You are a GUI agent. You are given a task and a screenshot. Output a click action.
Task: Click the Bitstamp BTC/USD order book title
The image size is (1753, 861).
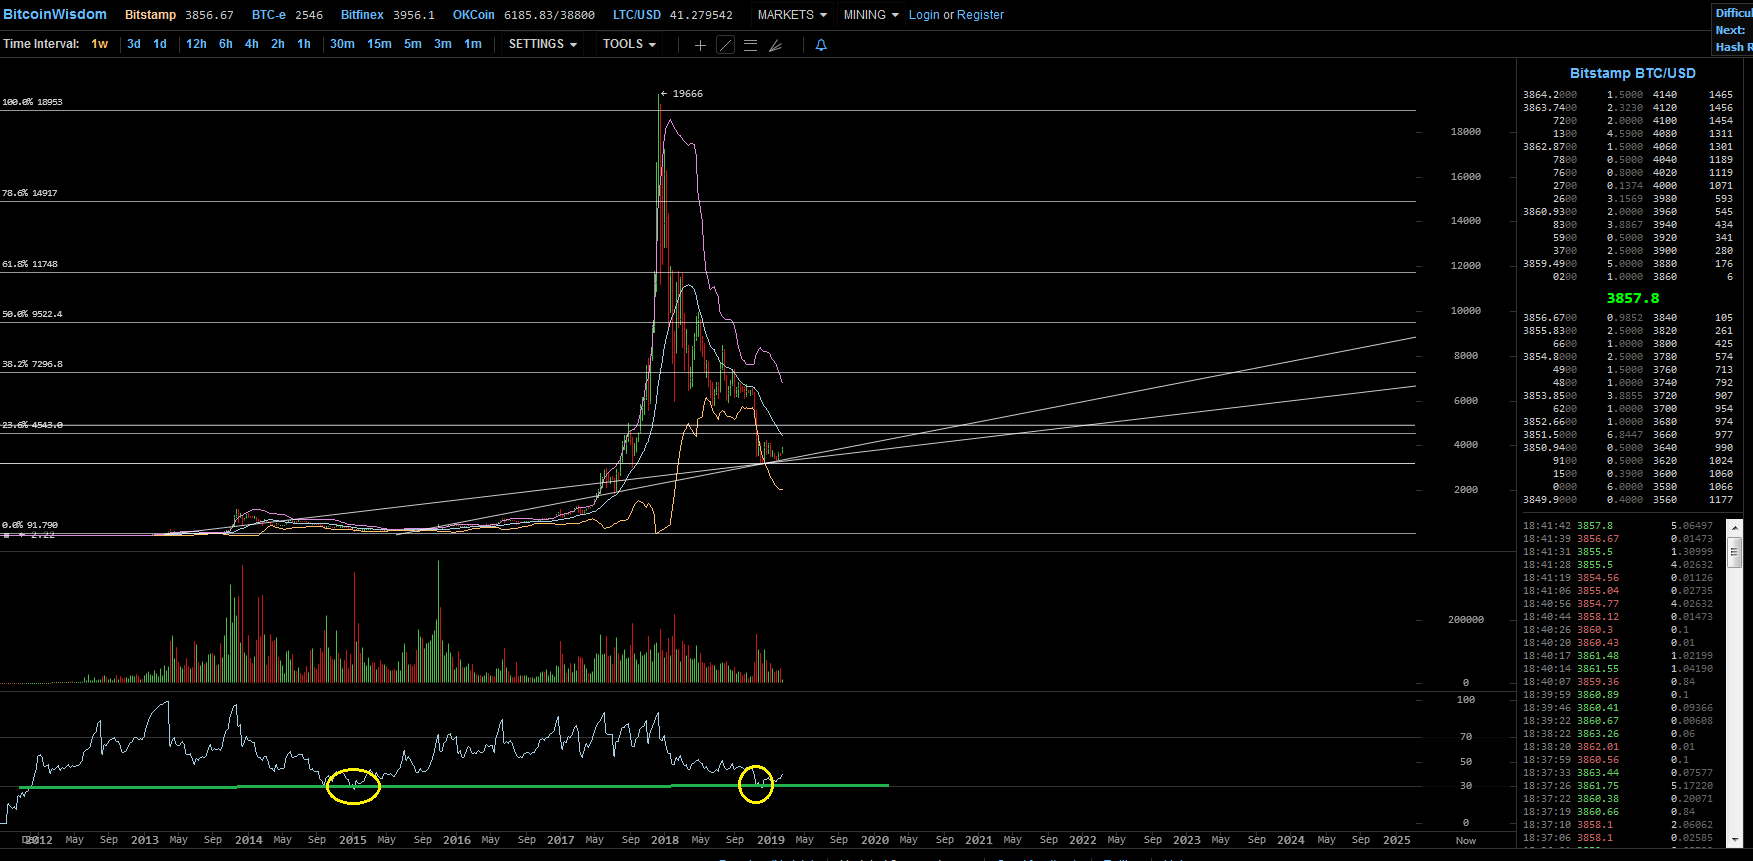(x=1633, y=73)
